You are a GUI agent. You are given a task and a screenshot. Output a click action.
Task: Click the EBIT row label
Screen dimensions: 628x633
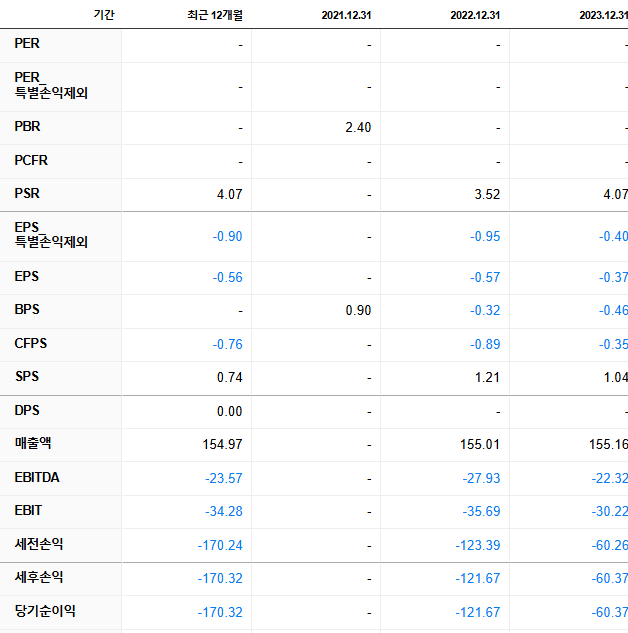[x=28, y=511]
